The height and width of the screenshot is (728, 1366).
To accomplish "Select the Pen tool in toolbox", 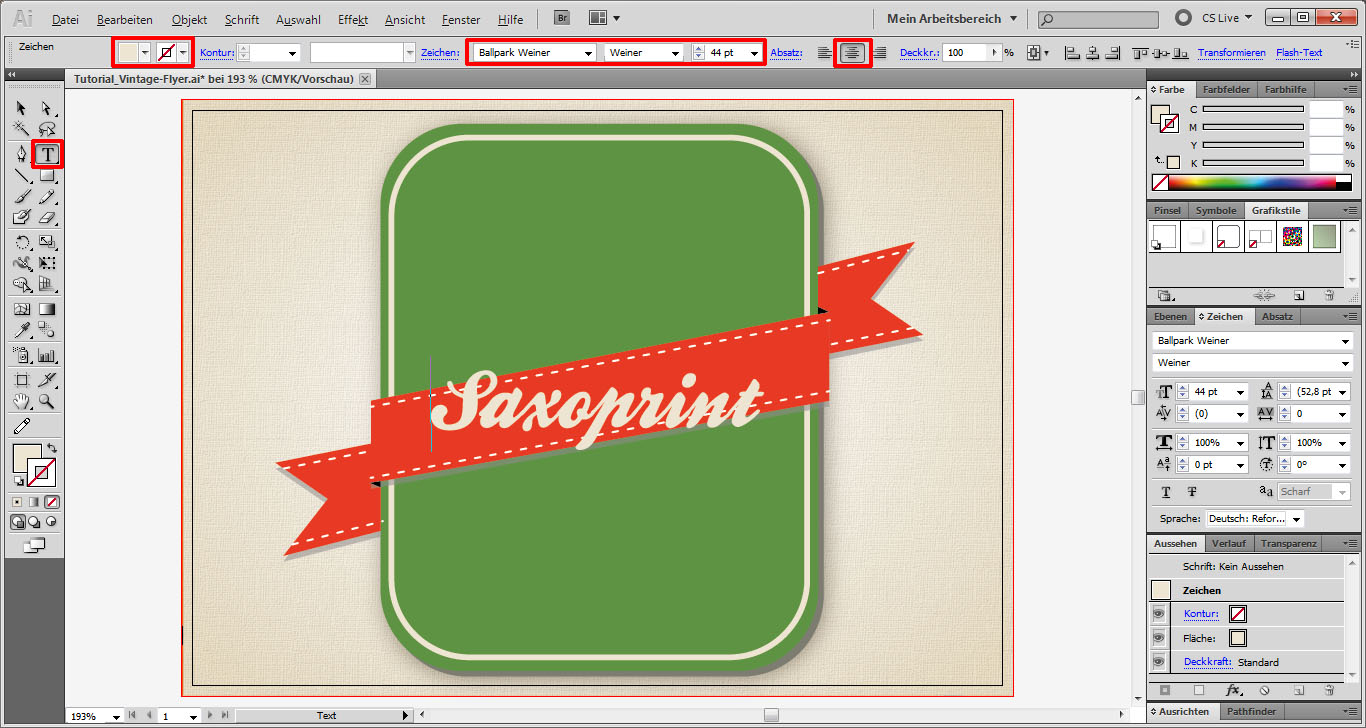I will 22,154.
